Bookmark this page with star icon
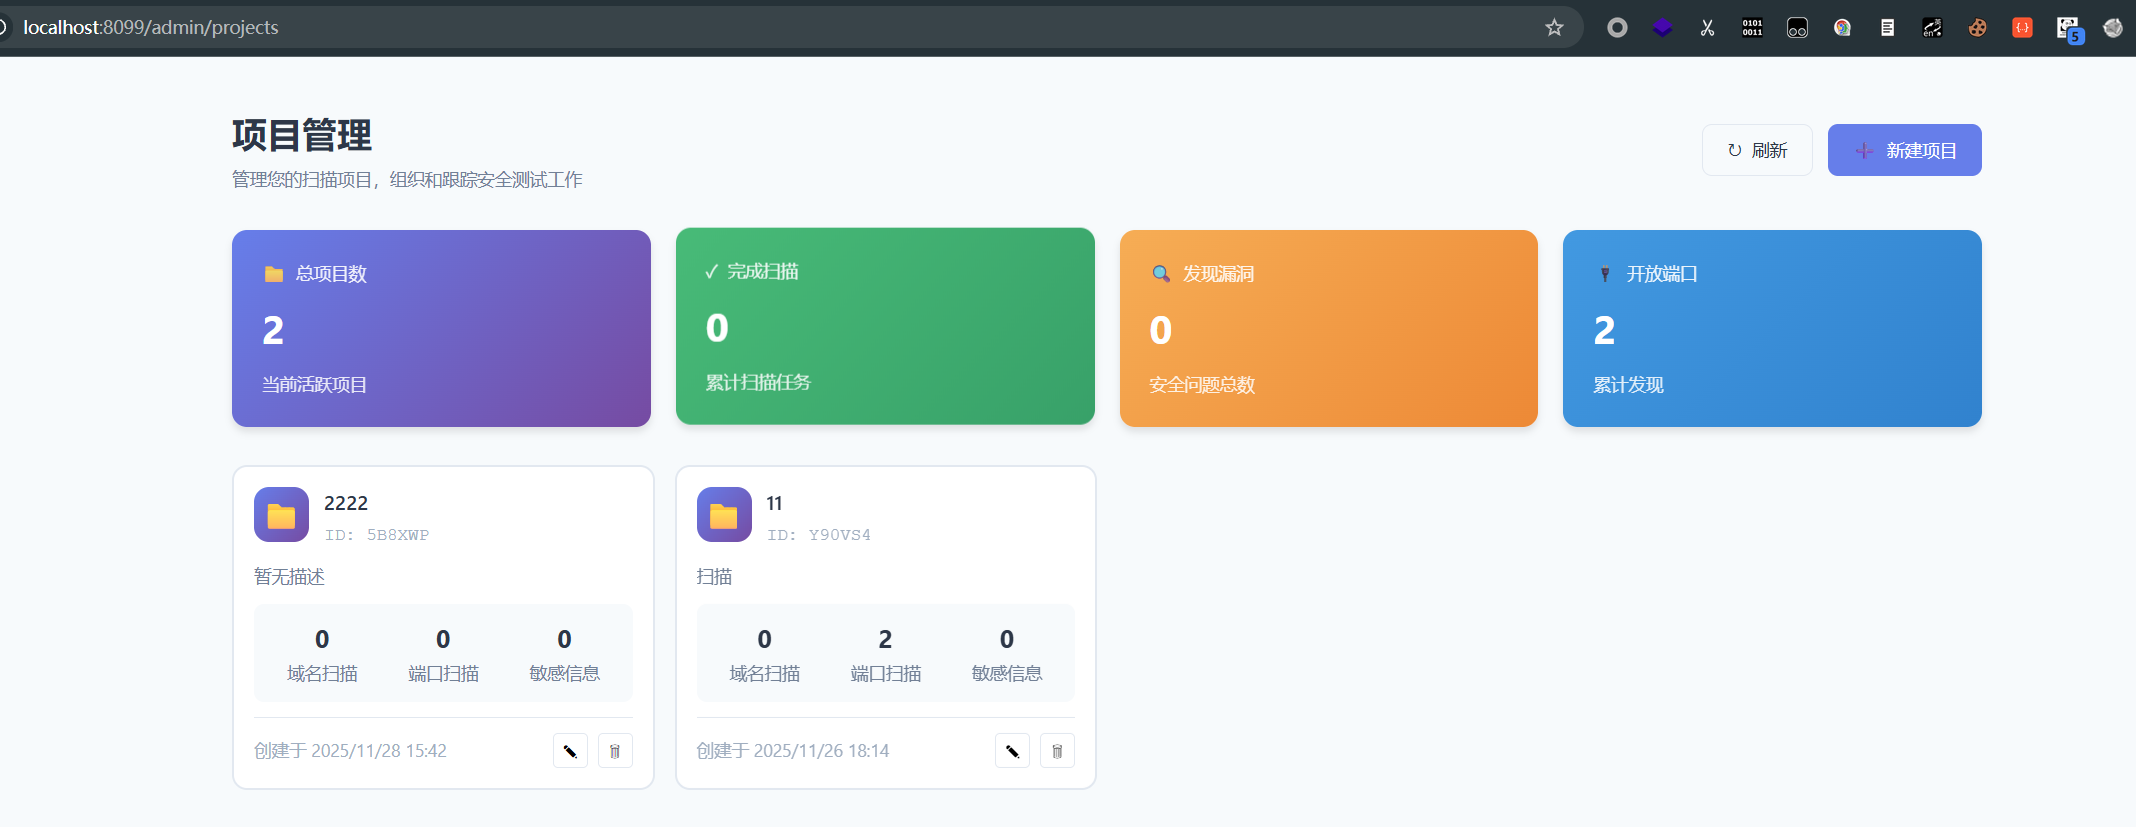 click(1554, 28)
